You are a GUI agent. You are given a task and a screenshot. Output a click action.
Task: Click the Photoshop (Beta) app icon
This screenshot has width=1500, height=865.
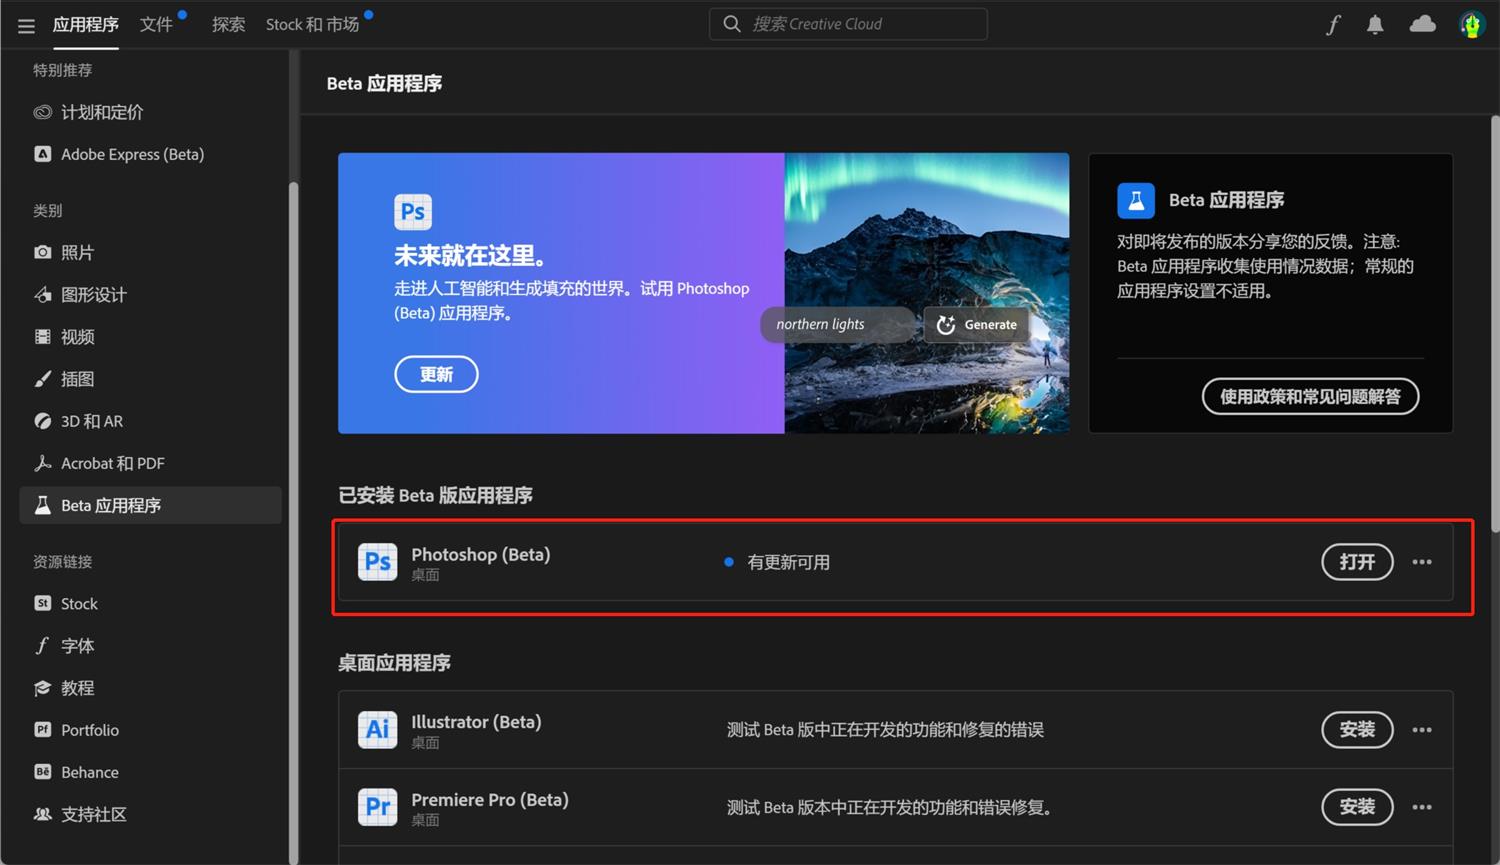pos(378,562)
